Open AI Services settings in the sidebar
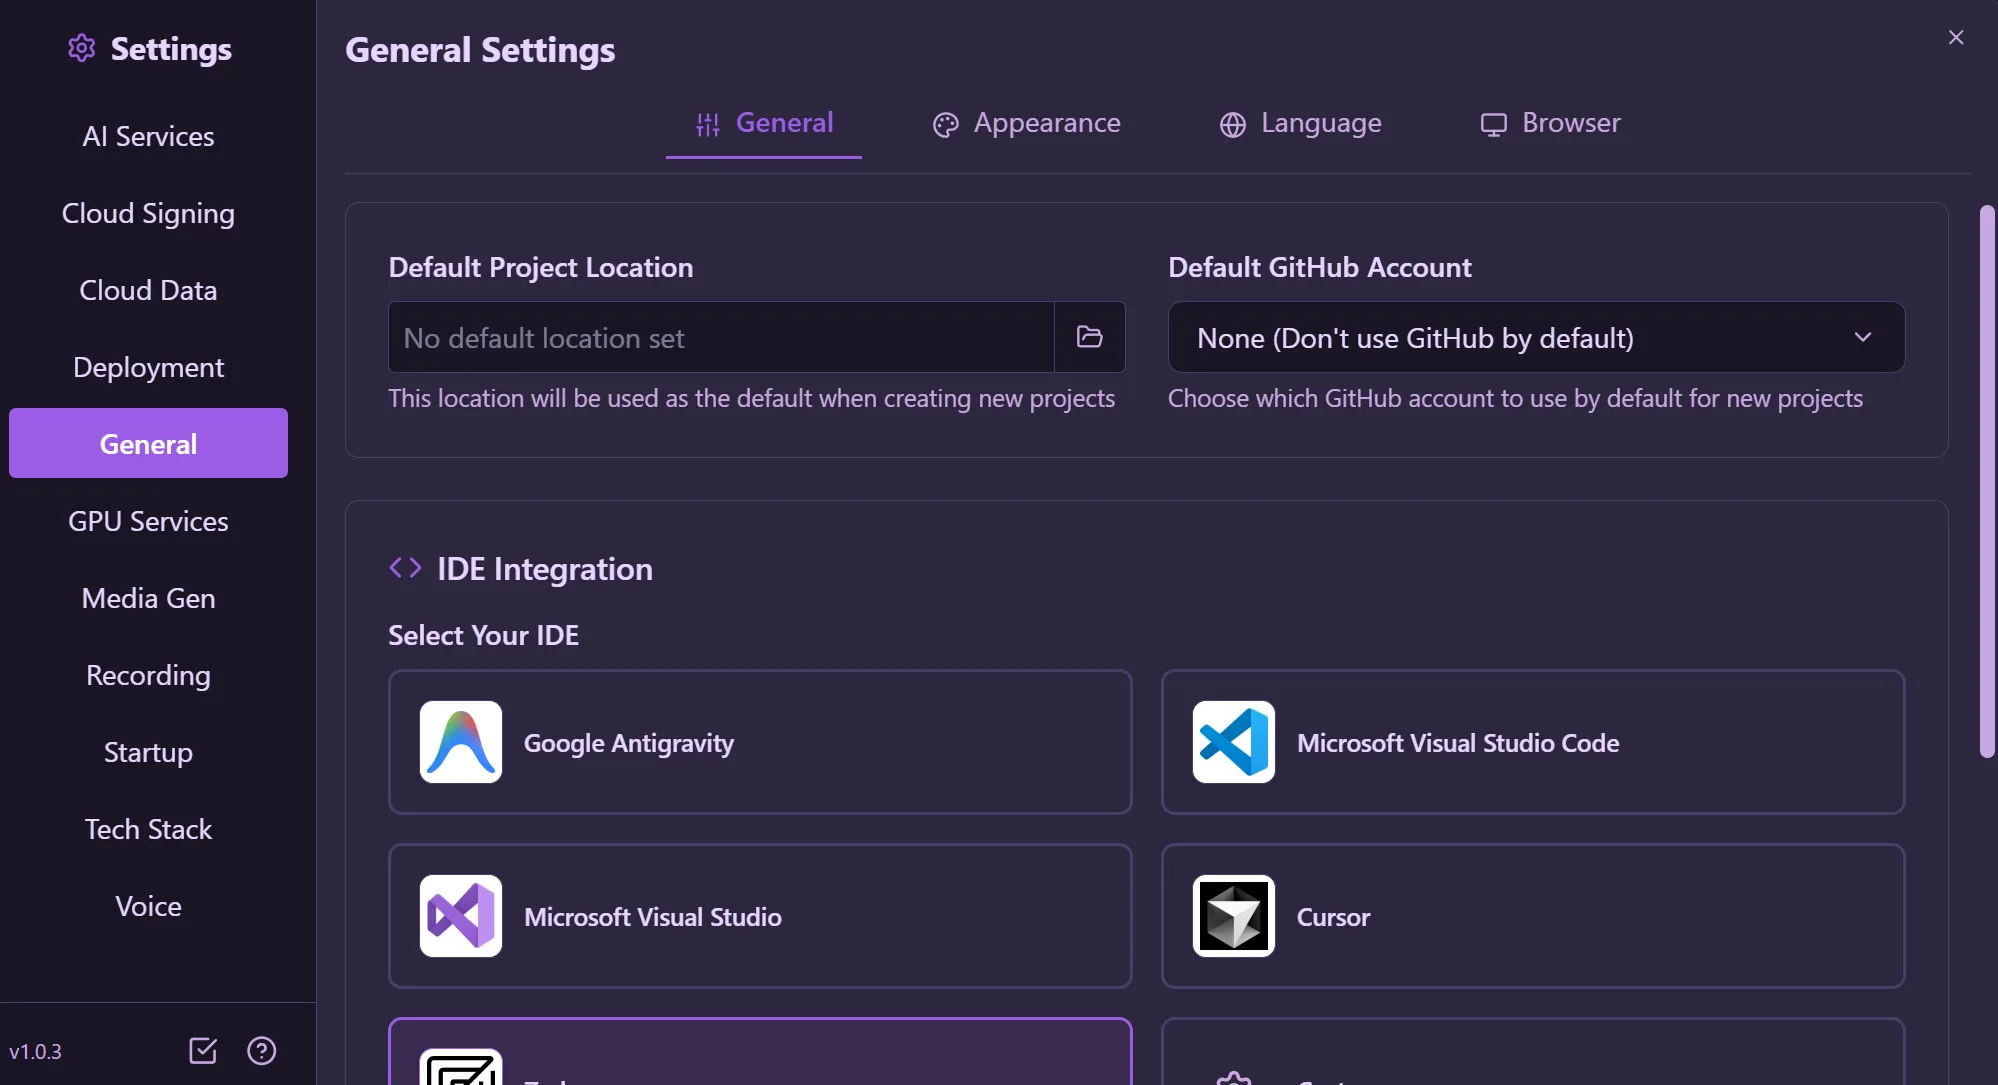Image resolution: width=1998 pixels, height=1085 pixels. tap(148, 136)
